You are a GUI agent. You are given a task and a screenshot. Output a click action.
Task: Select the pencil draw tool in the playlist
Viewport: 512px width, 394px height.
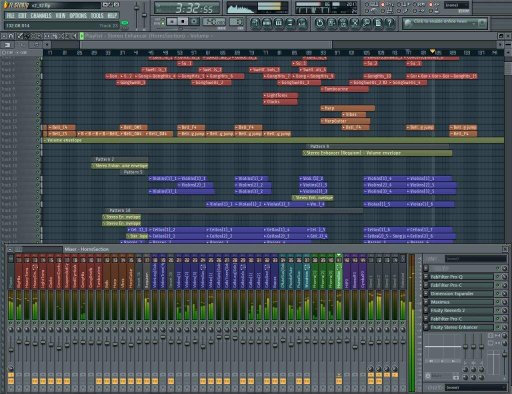[x=20, y=36]
